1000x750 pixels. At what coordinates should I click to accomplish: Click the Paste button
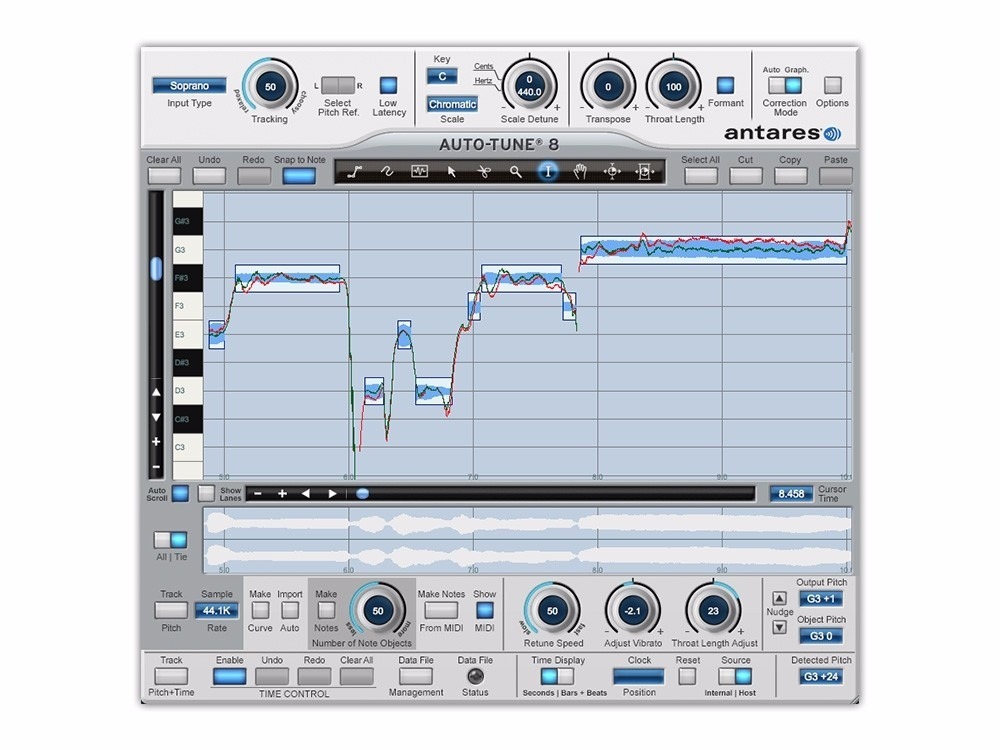[x=835, y=176]
